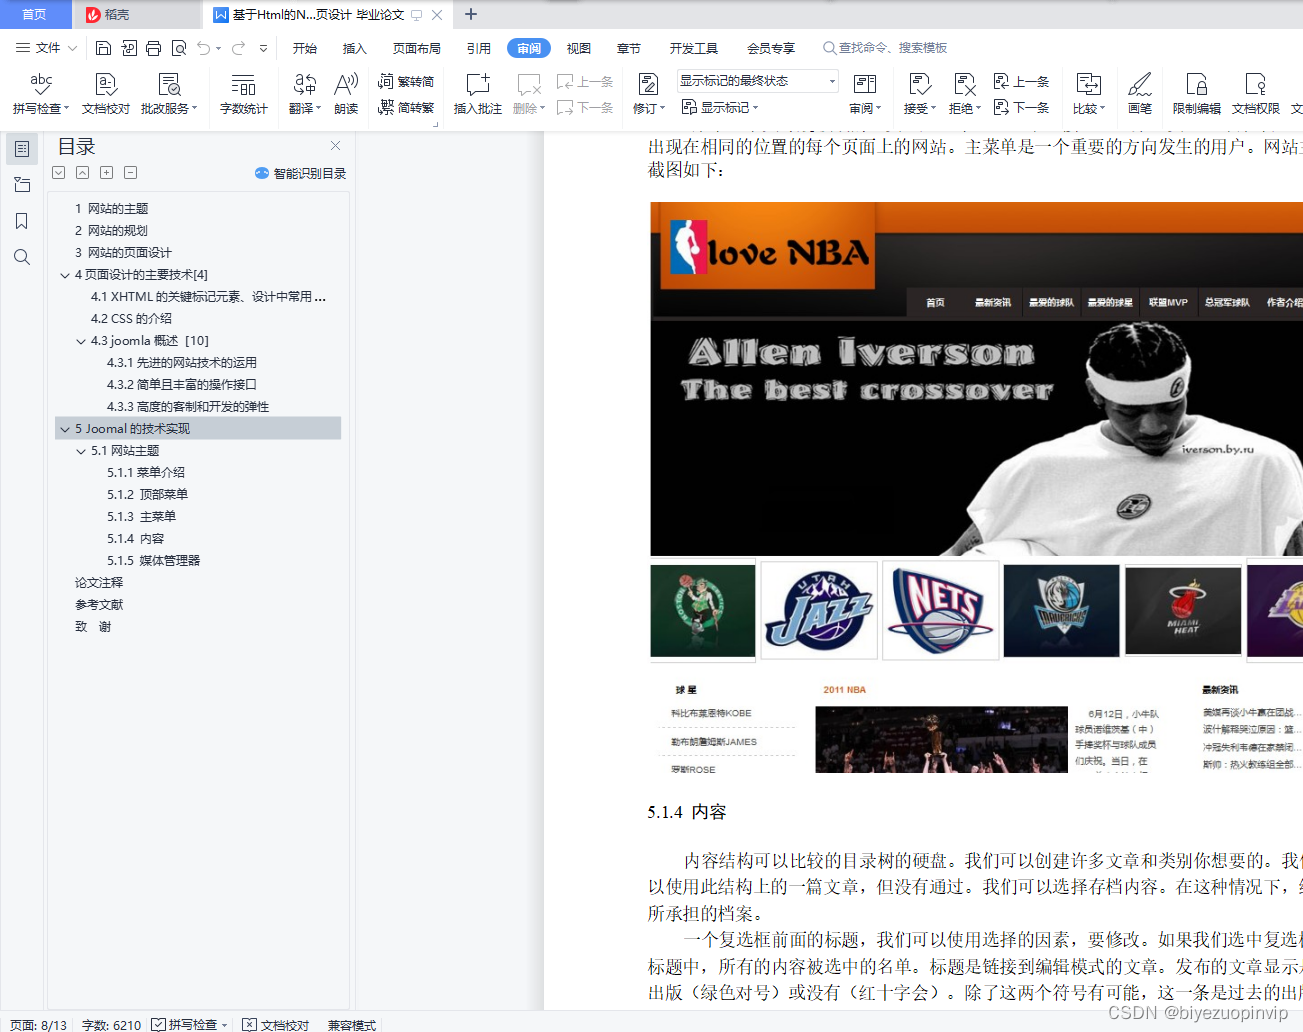Image resolution: width=1303 pixels, height=1032 pixels.
Task: Click the Print icon in quick toolbar
Action: point(153,48)
